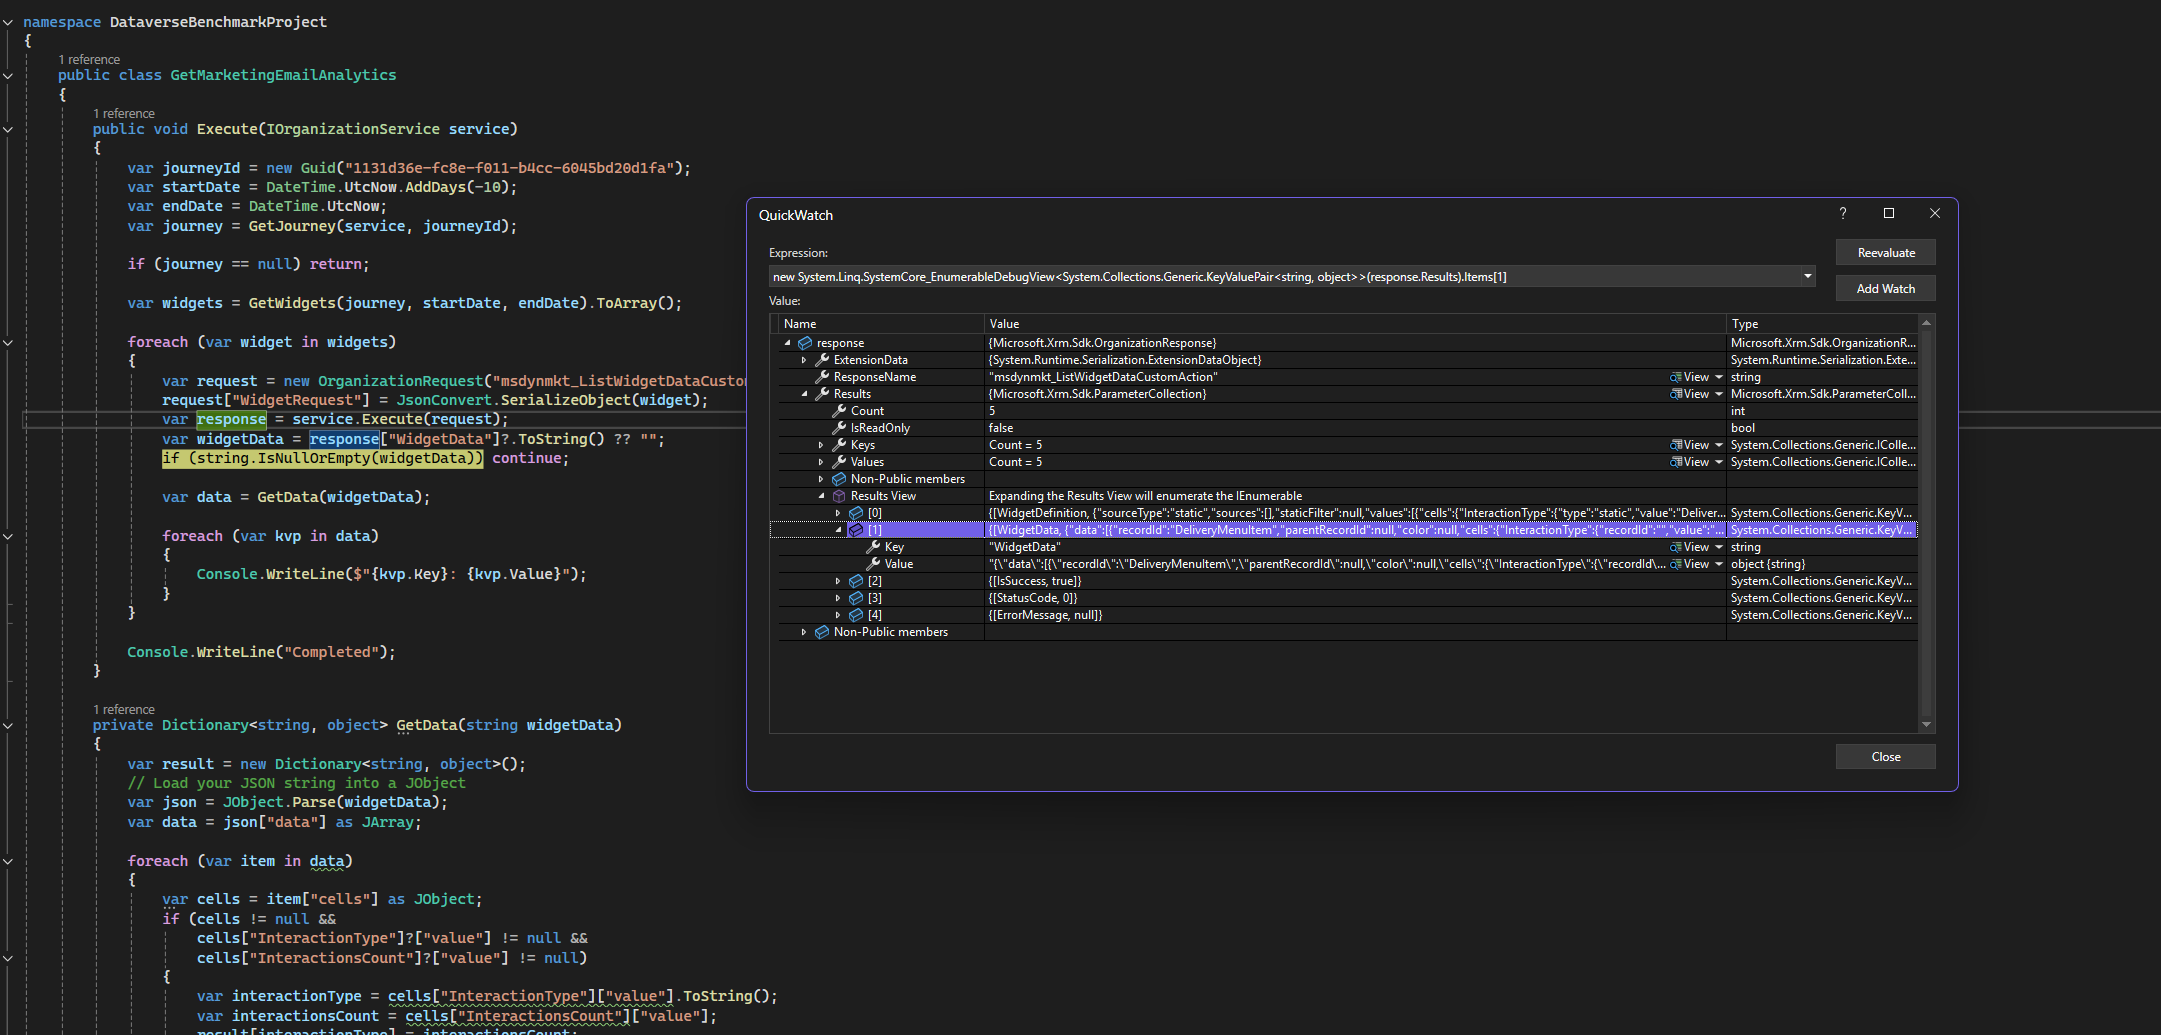Click the Name column header
This screenshot has height=1035, width=2161.
tap(881, 324)
